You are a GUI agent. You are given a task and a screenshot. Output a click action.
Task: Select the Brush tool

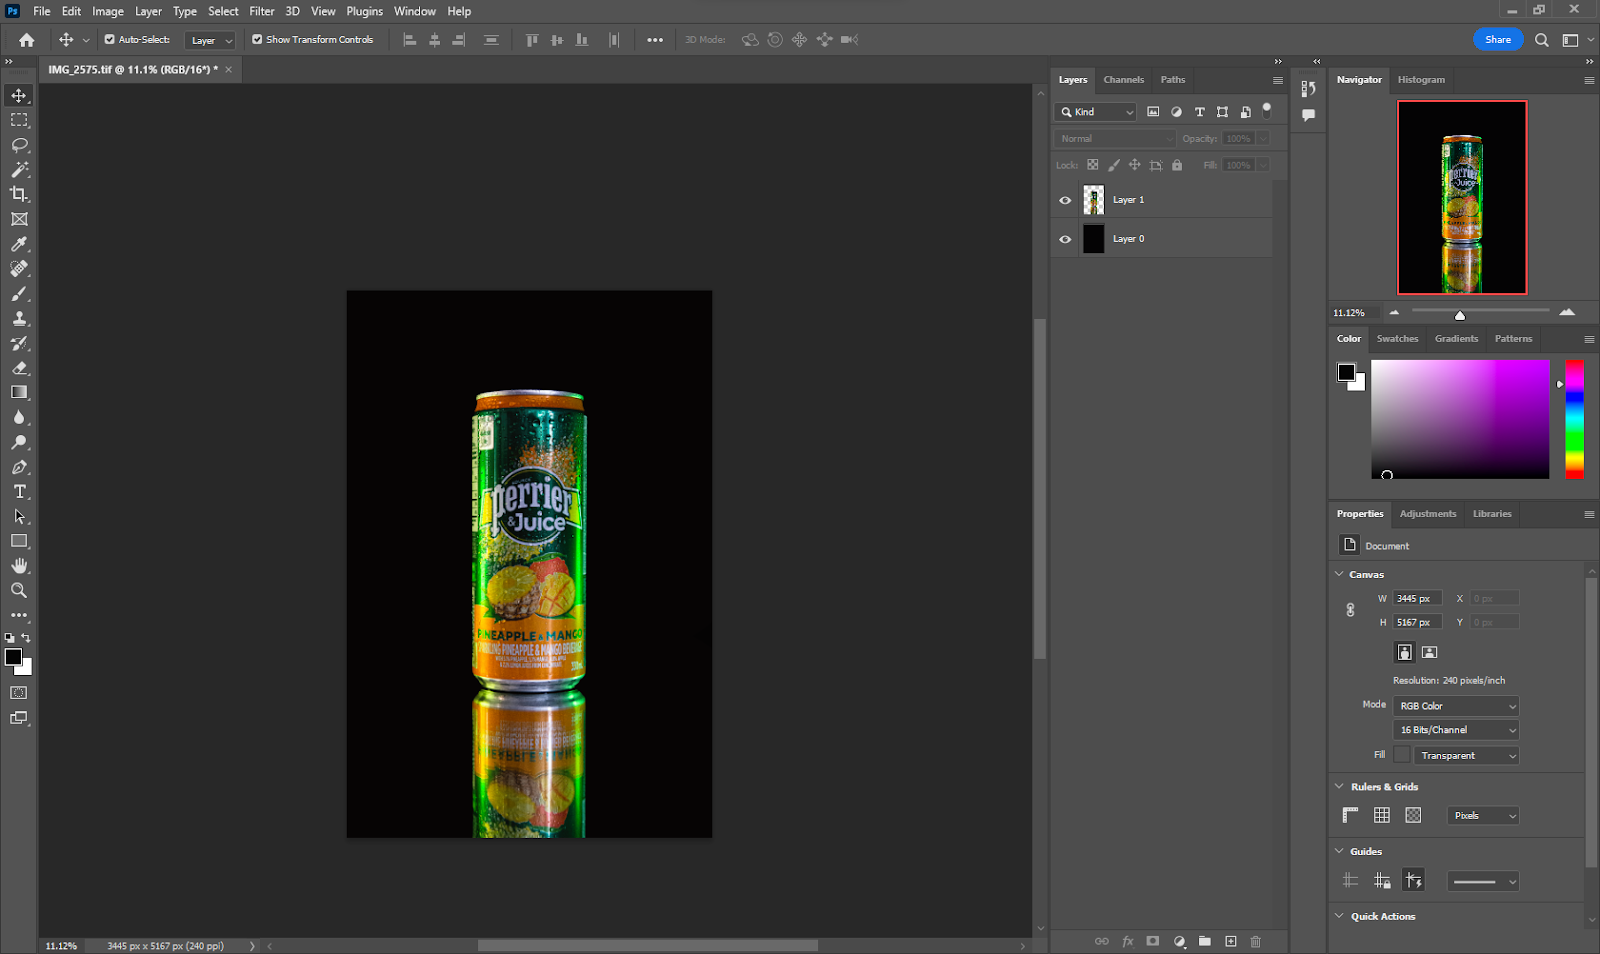(19, 294)
